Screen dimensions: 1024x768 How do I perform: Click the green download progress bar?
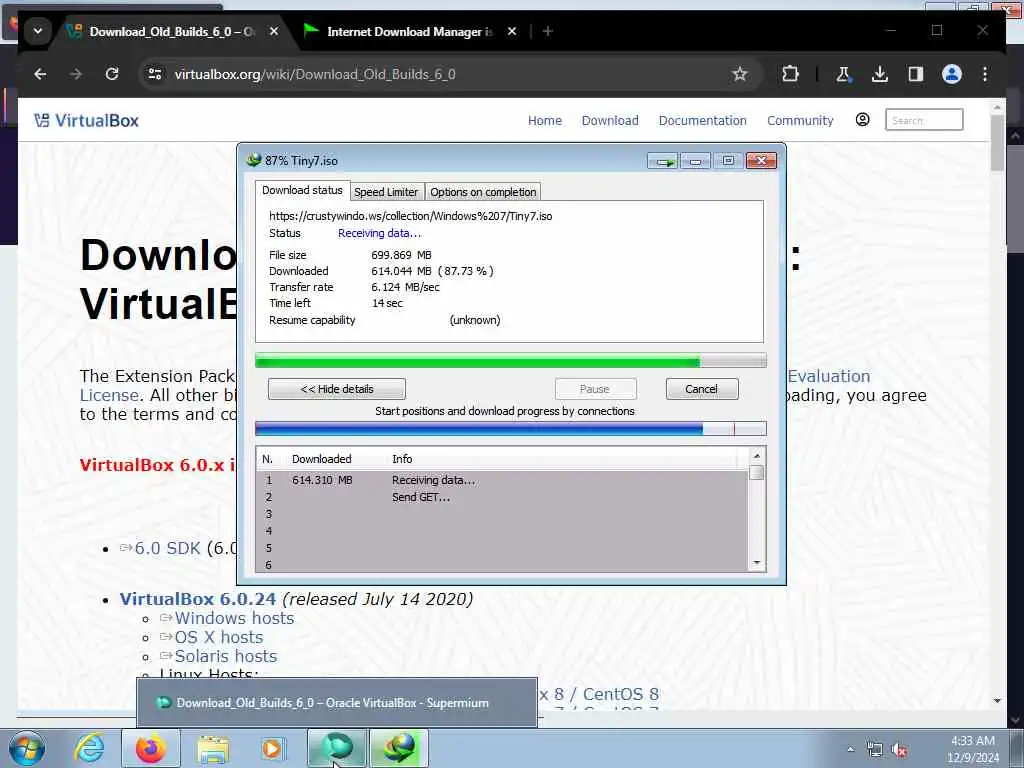tap(511, 360)
